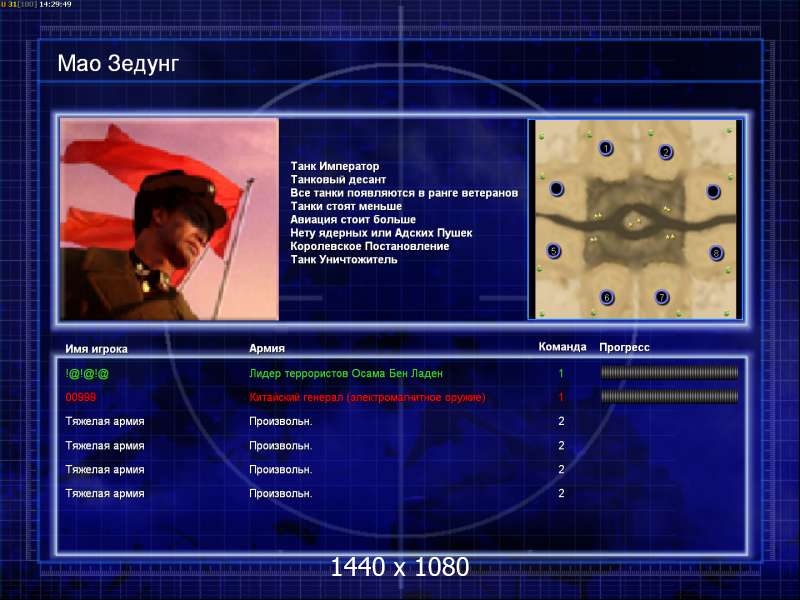Click team number of player !@!@!@

coord(561,373)
